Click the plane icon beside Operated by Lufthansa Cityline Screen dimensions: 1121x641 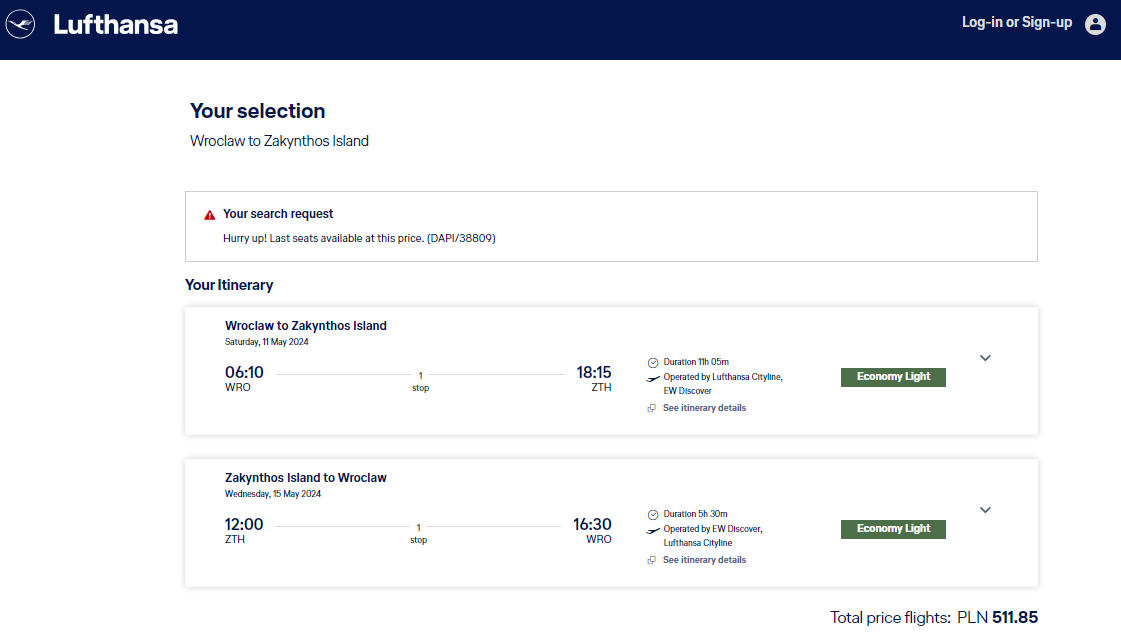[653, 379]
